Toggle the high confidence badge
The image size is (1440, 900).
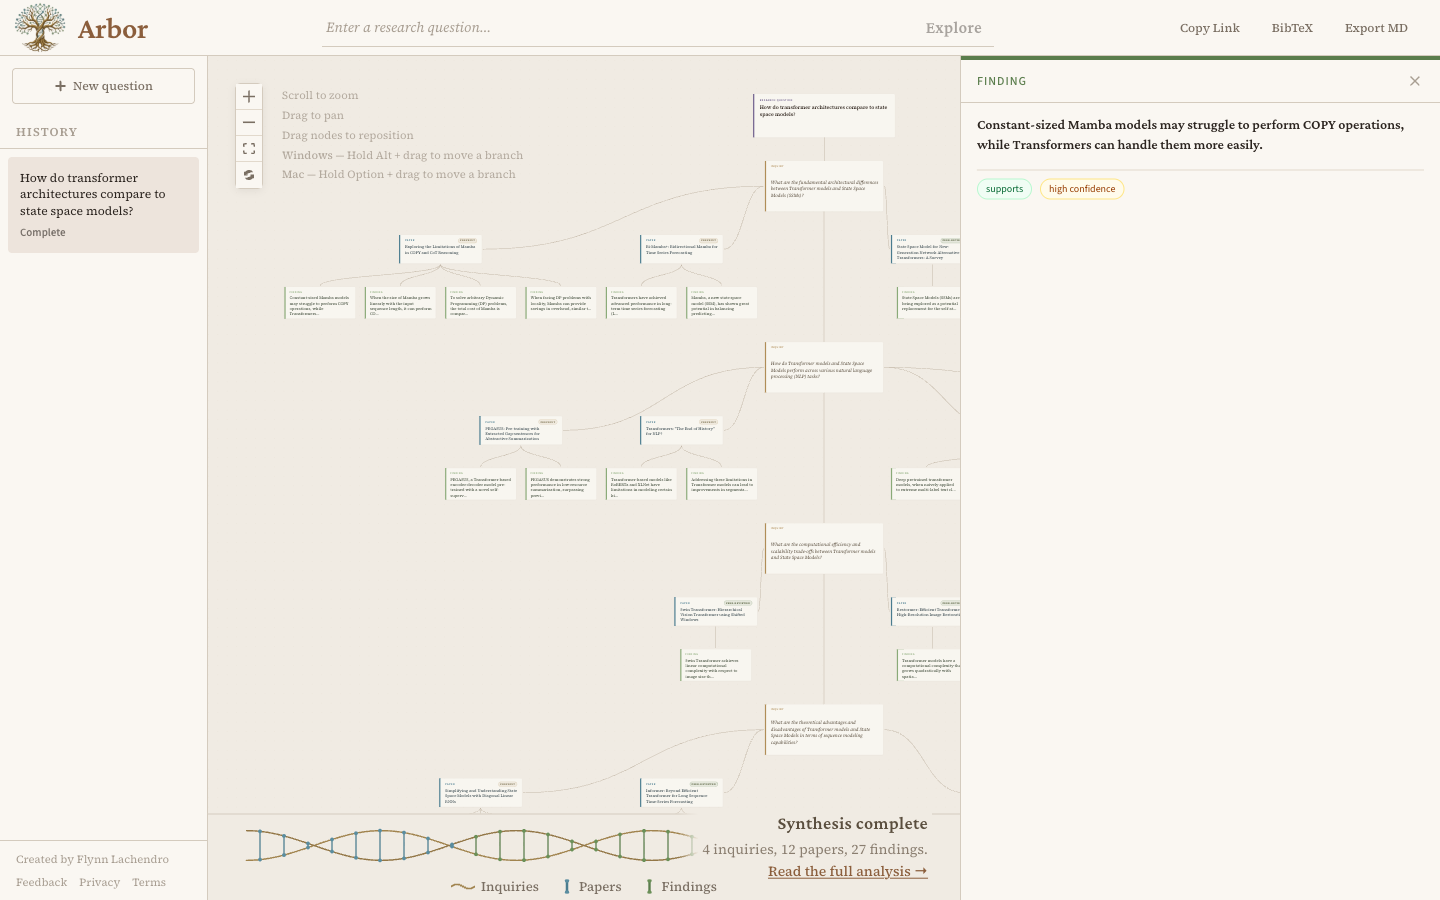pyautogui.click(x=1082, y=188)
